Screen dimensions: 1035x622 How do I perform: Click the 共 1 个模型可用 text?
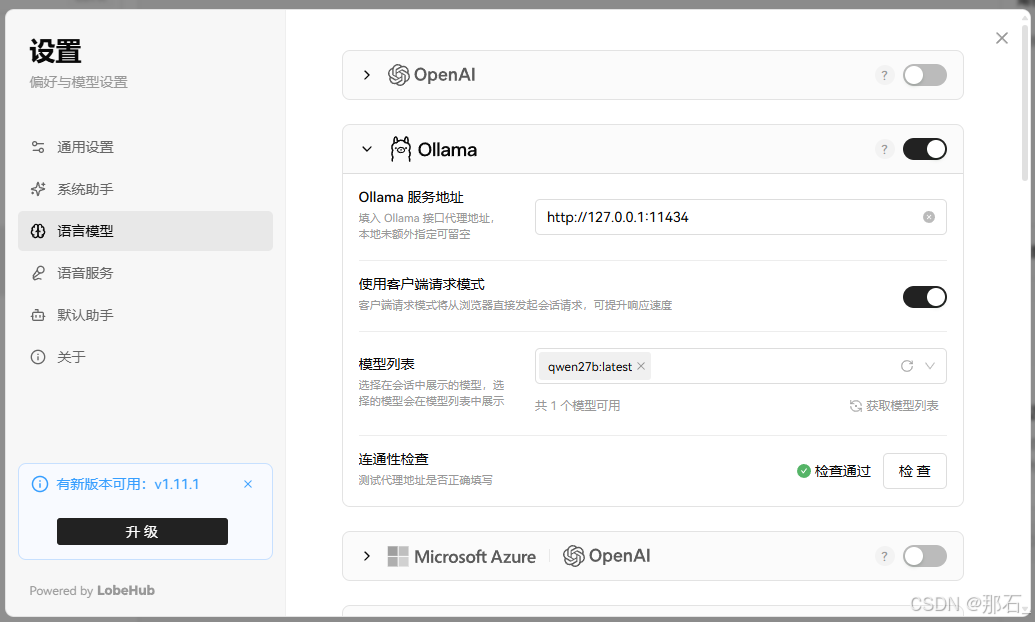(x=578, y=406)
